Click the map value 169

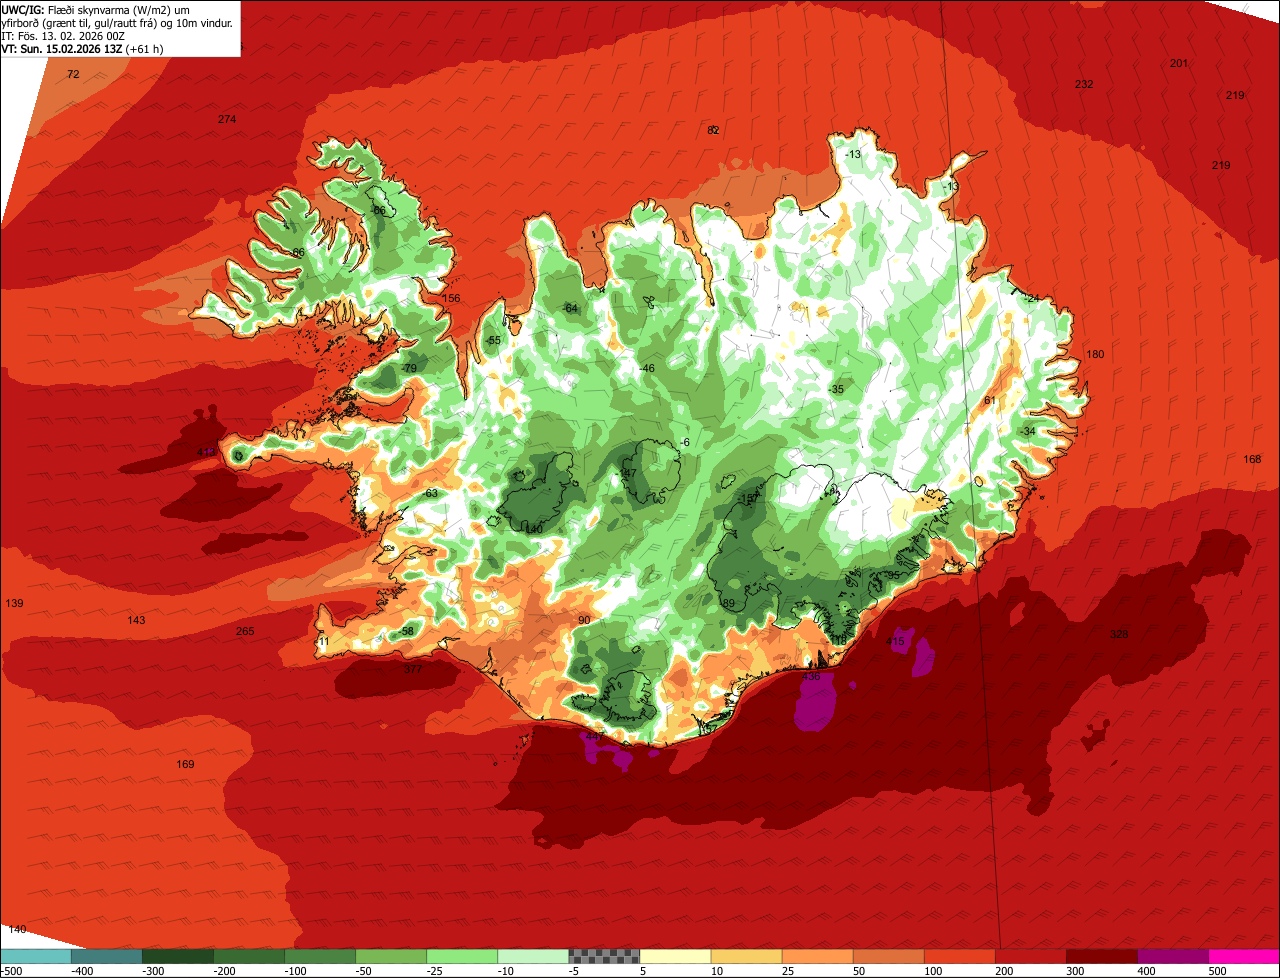click(x=185, y=764)
